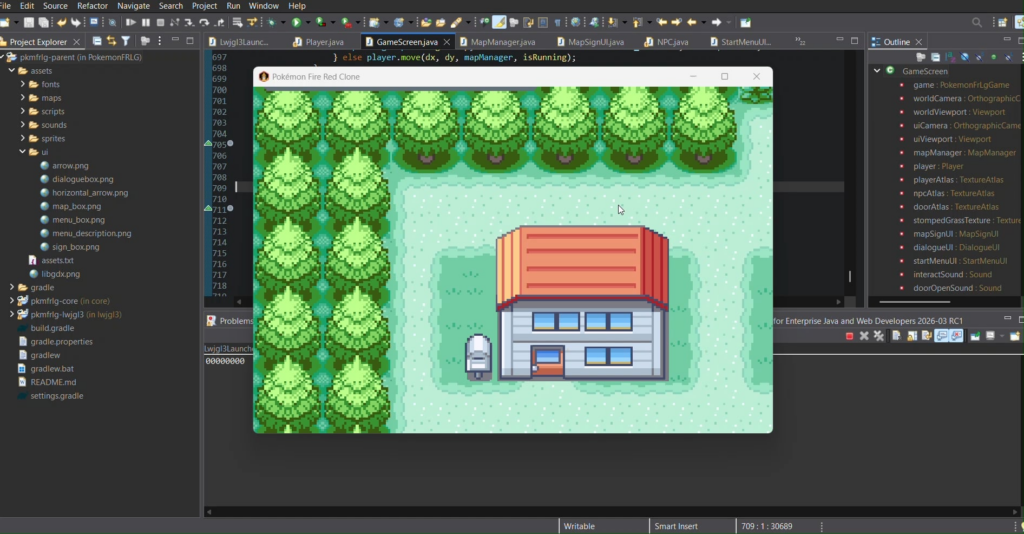Click Remove All Terminated Launches icon
The height and width of the screenshot is (534, 1024).
pyautogui.click(x=879, y=336)
